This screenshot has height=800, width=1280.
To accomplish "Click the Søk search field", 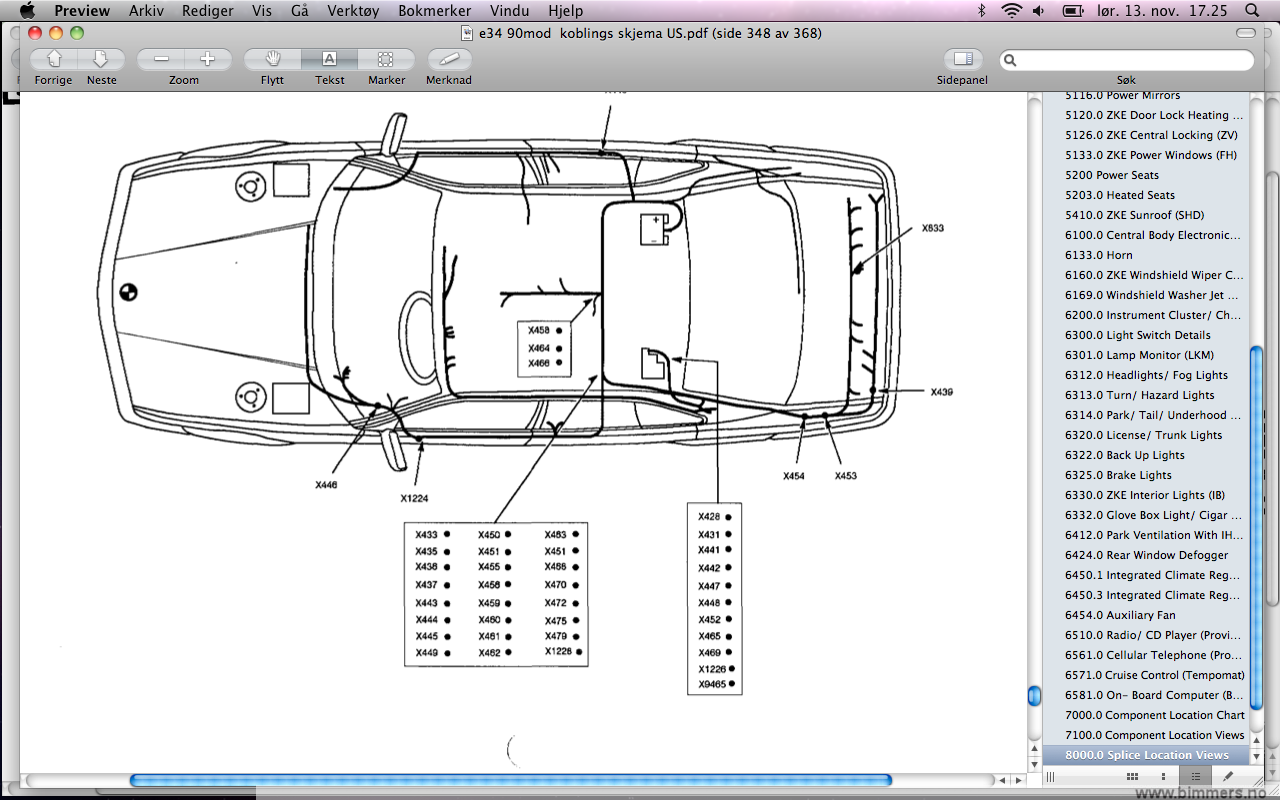I will pyautogui.click(x=1126, y=61).
